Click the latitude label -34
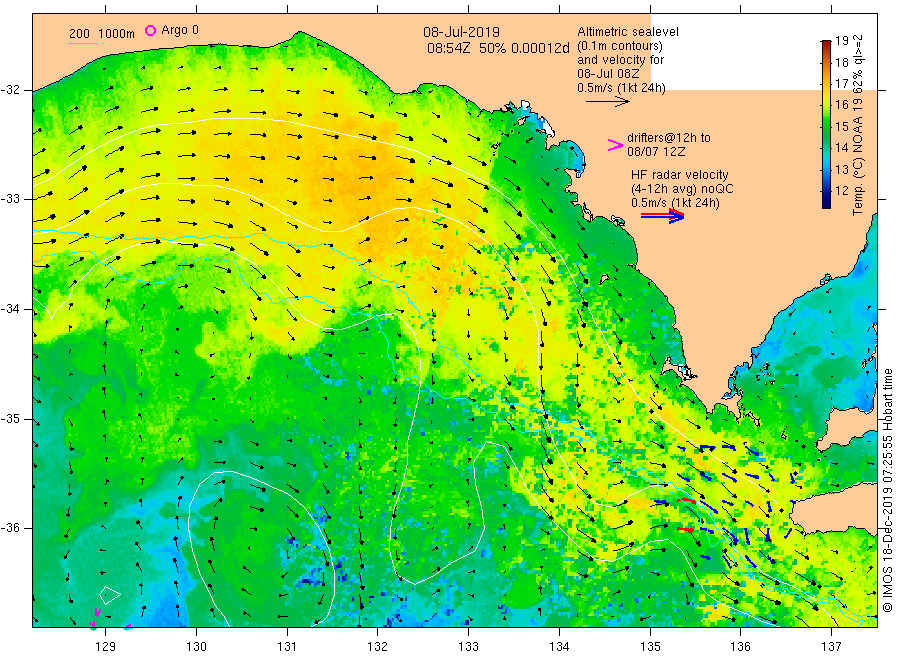 (10, 309)
